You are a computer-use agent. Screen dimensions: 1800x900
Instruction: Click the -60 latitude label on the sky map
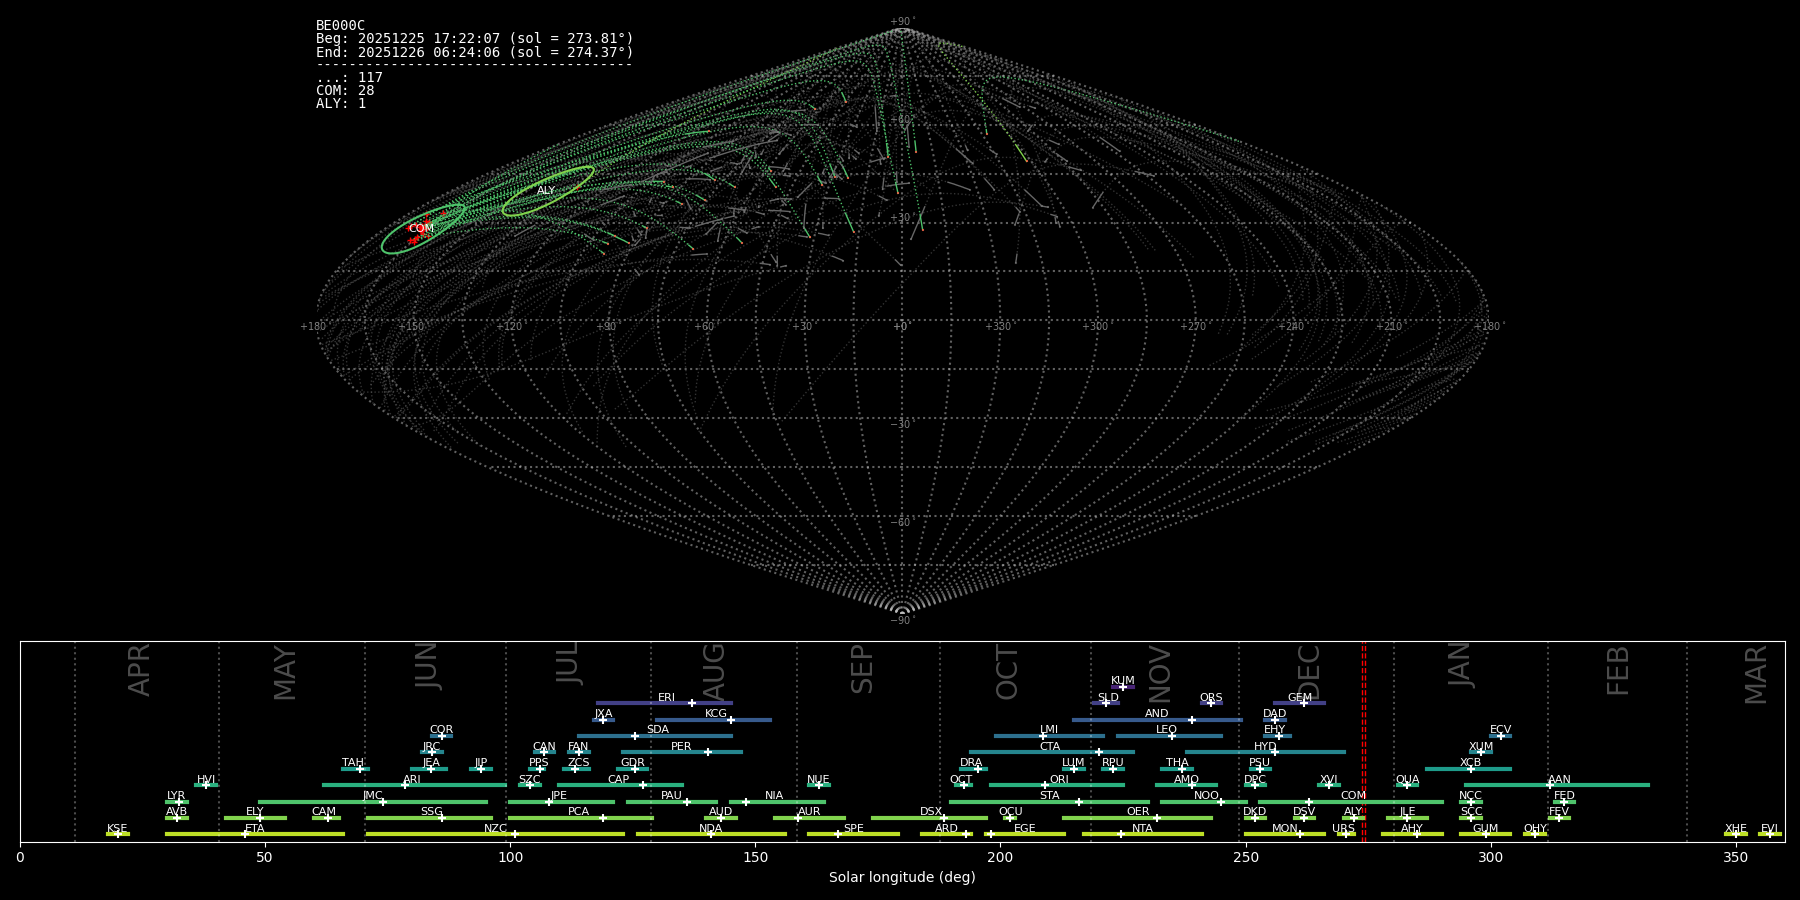(902, 523)
